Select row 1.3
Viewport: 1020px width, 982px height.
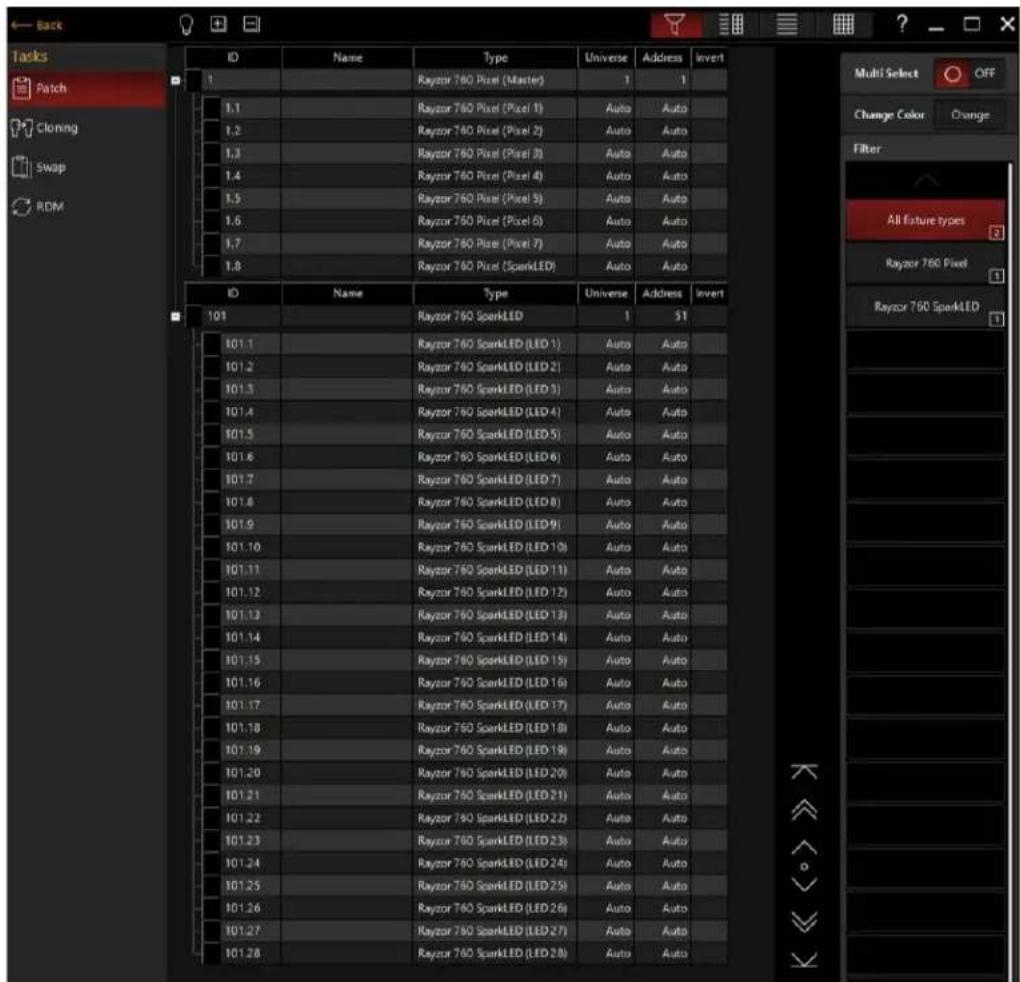click(464, 153)
